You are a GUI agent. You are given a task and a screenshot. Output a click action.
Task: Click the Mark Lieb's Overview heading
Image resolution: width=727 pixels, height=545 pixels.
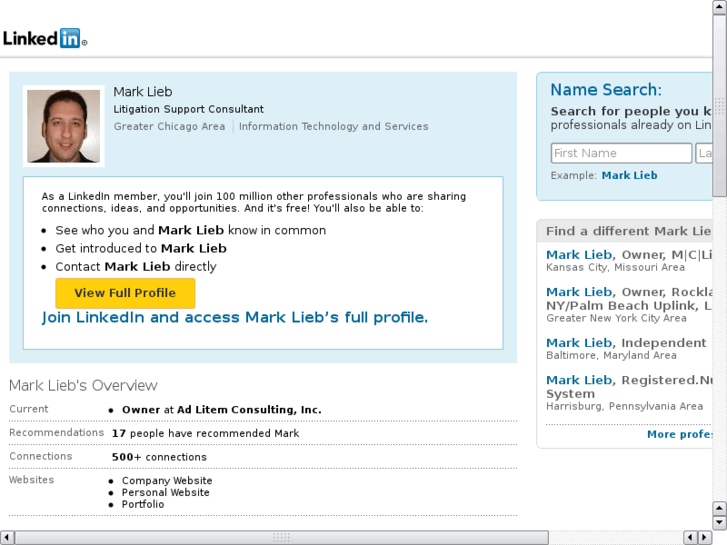tap(83, 385)
